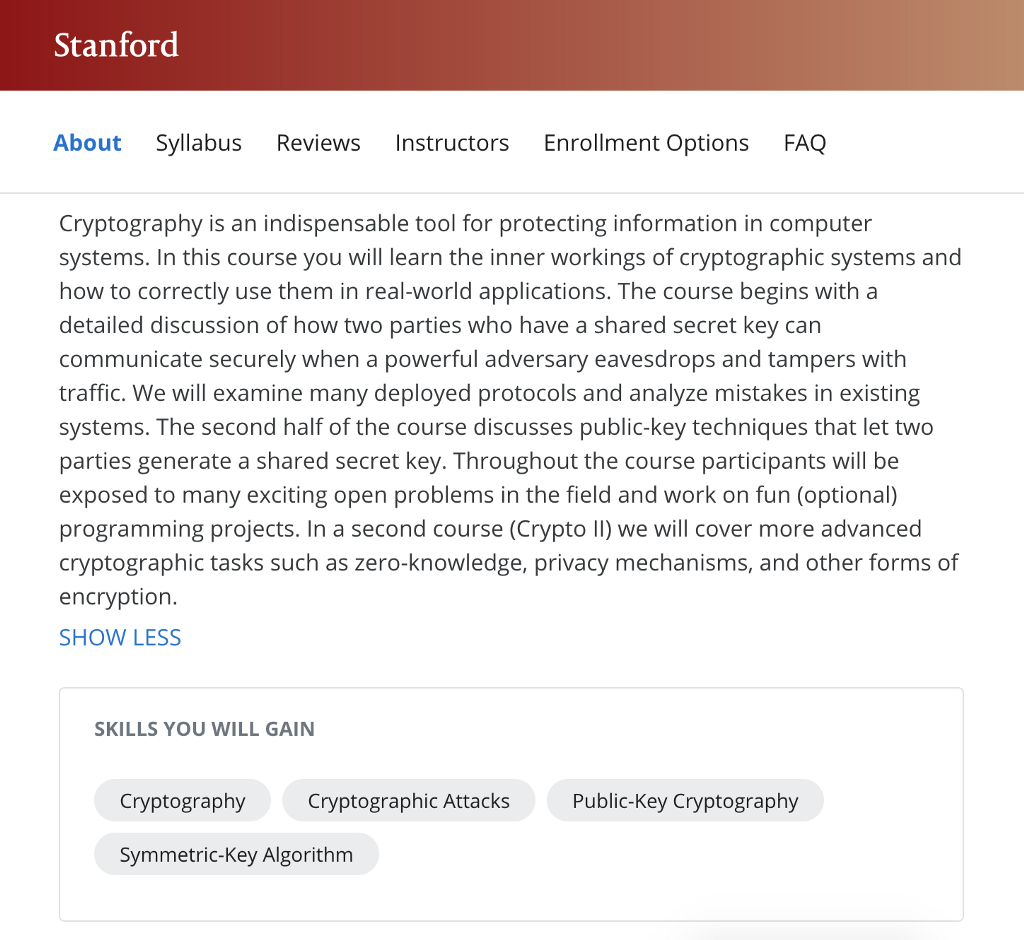1024x940 pixels.
Task: Select the Instructors tab
Action: point(452,143)
